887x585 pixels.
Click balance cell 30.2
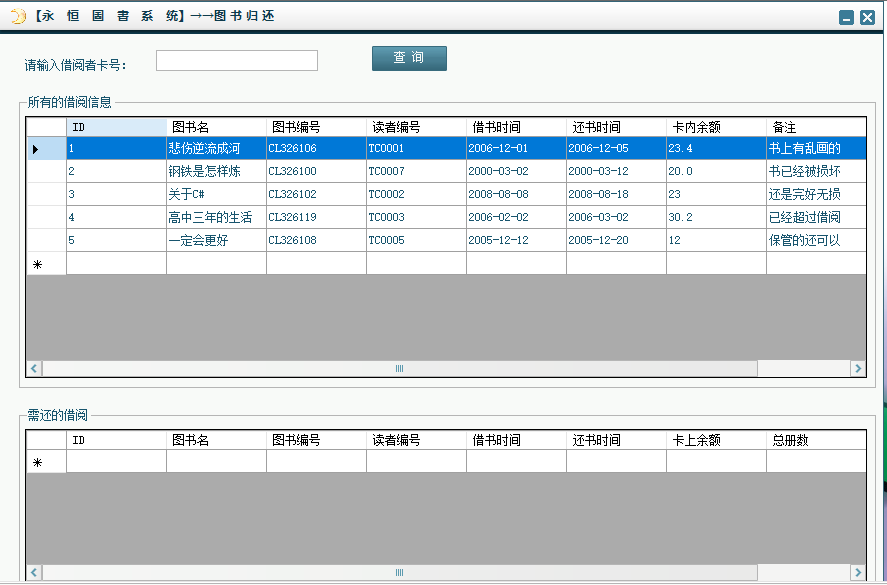(716, 217)
